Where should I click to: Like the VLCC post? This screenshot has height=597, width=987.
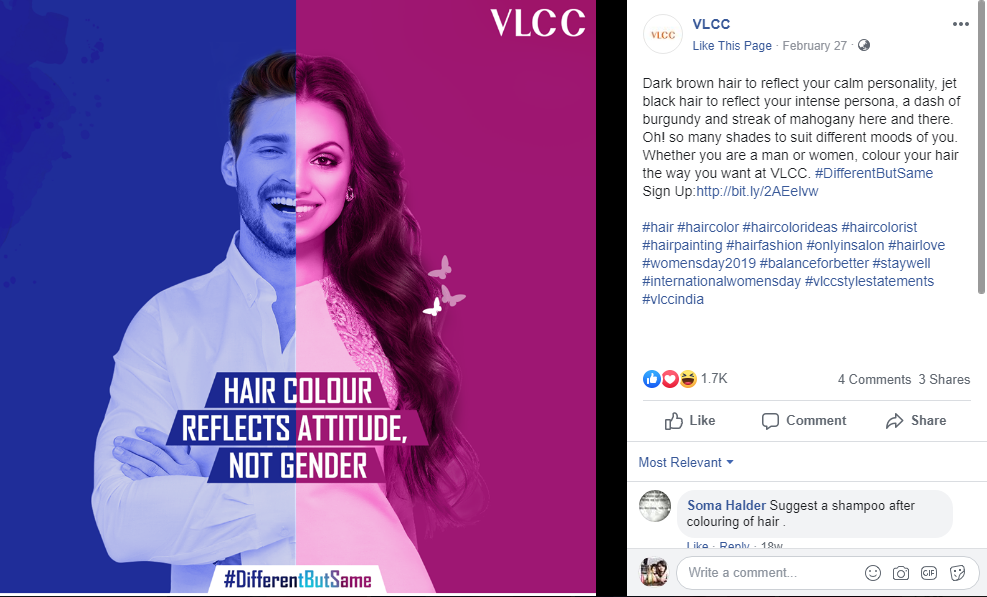pos(690,421)
